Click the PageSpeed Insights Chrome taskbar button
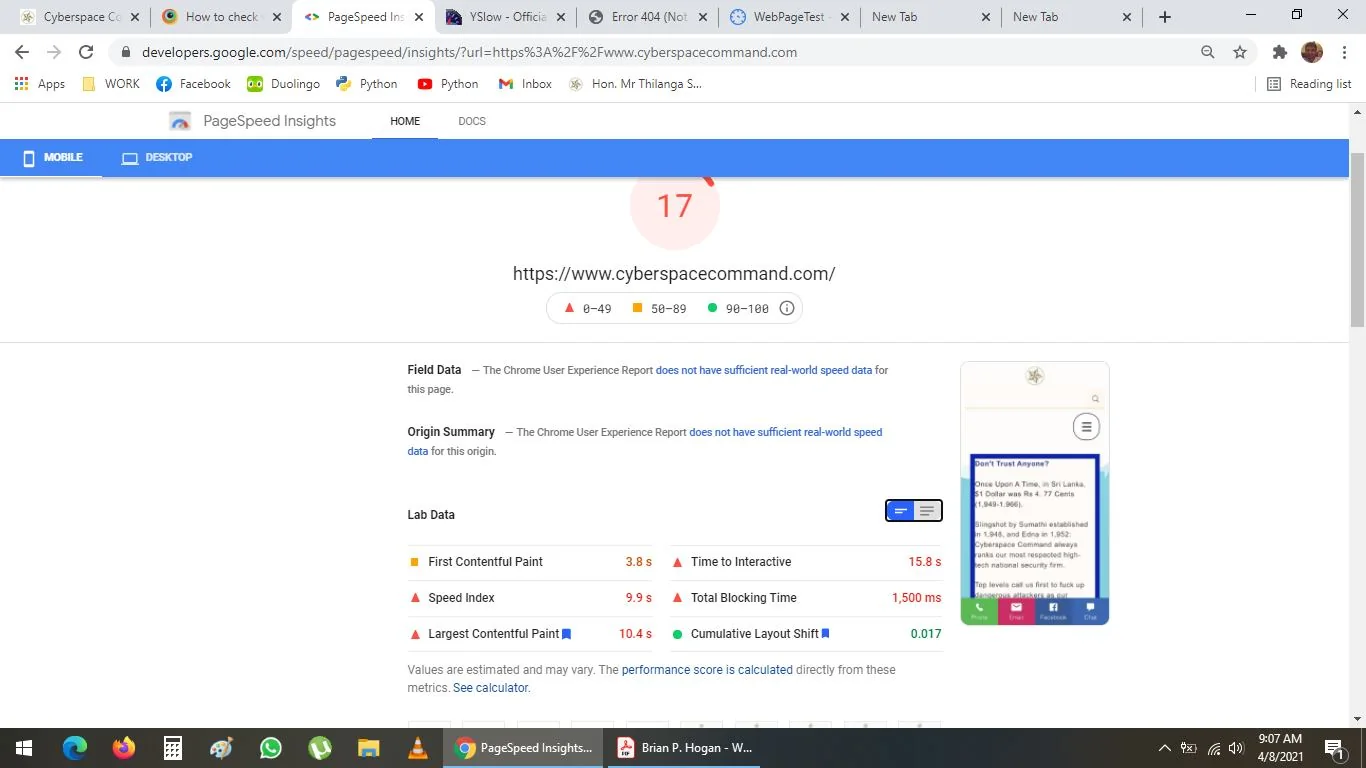Viewport: 1366px width, 768px height. tap(524, 748)
